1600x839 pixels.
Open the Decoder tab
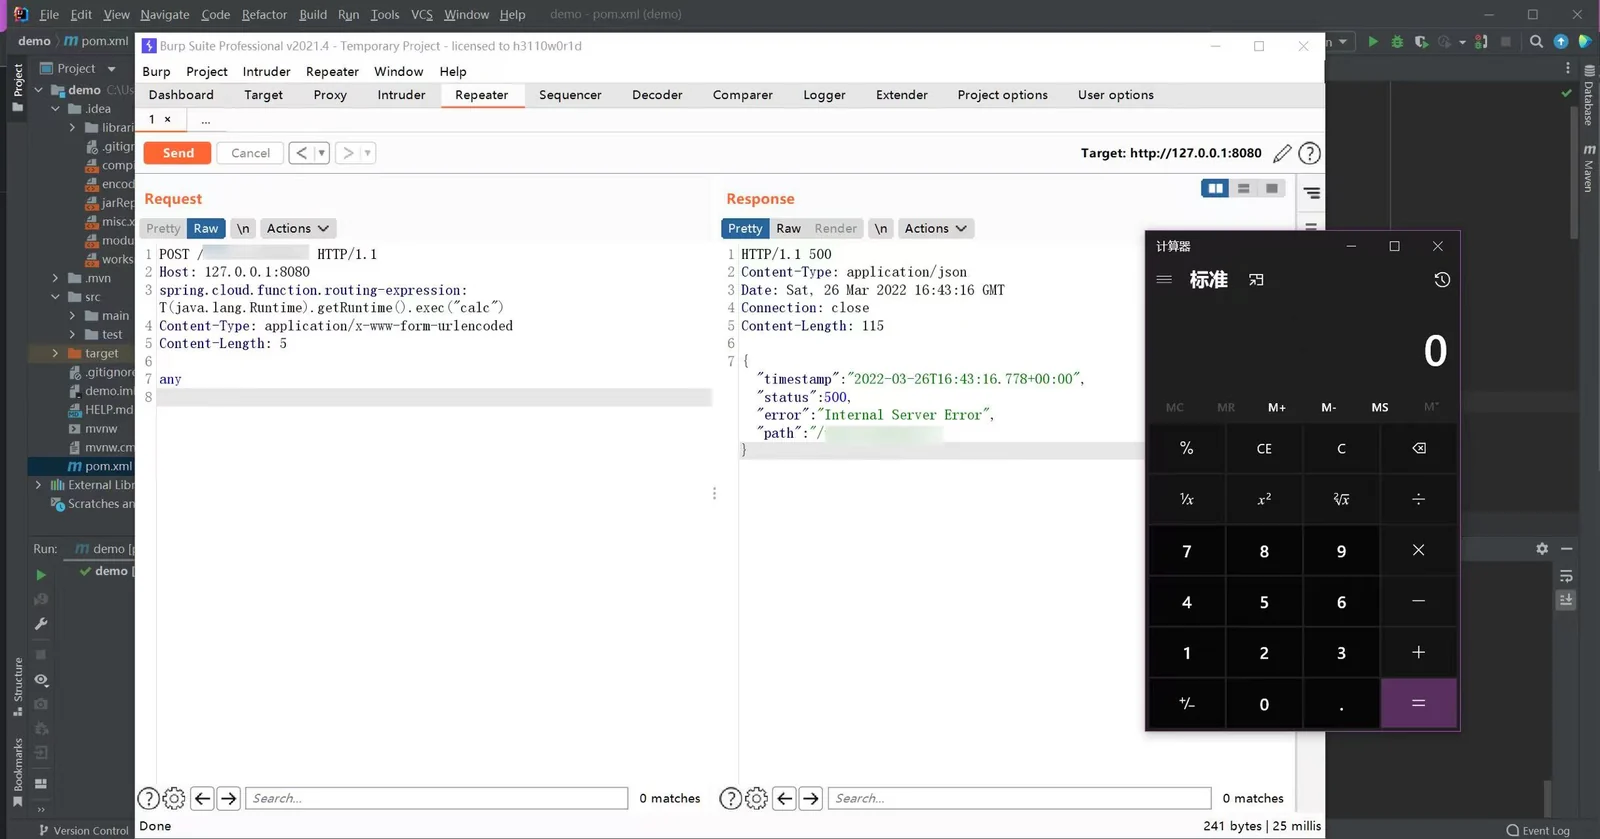click(x=657, y=95)
